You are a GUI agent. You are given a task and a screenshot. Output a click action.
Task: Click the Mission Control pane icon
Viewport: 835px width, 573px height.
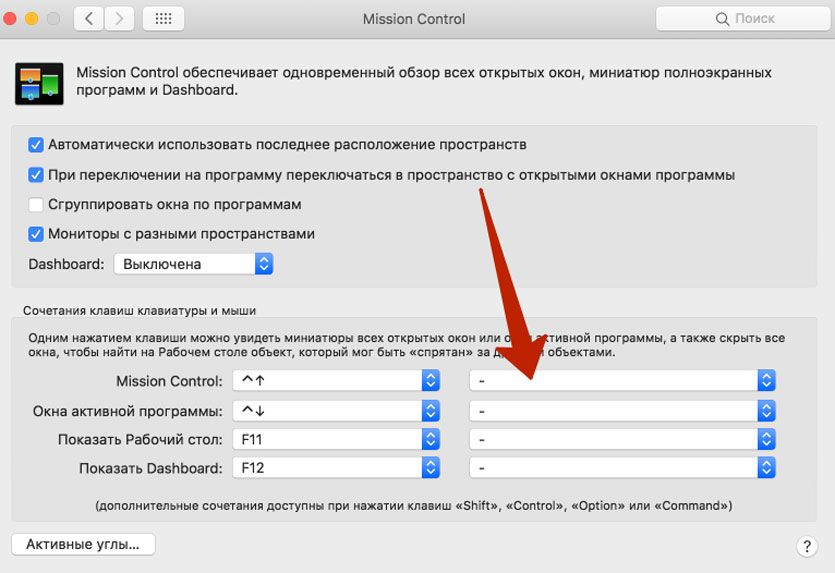click(x=39, y=84)
